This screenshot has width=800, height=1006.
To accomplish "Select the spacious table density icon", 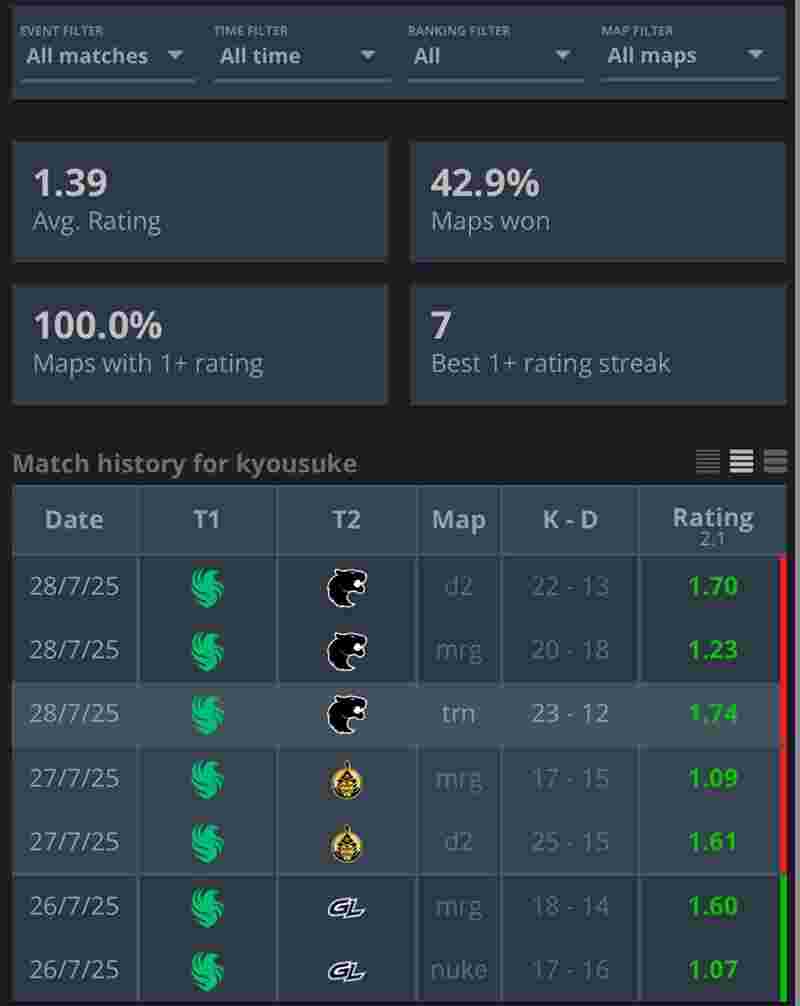I will (775, 461).
